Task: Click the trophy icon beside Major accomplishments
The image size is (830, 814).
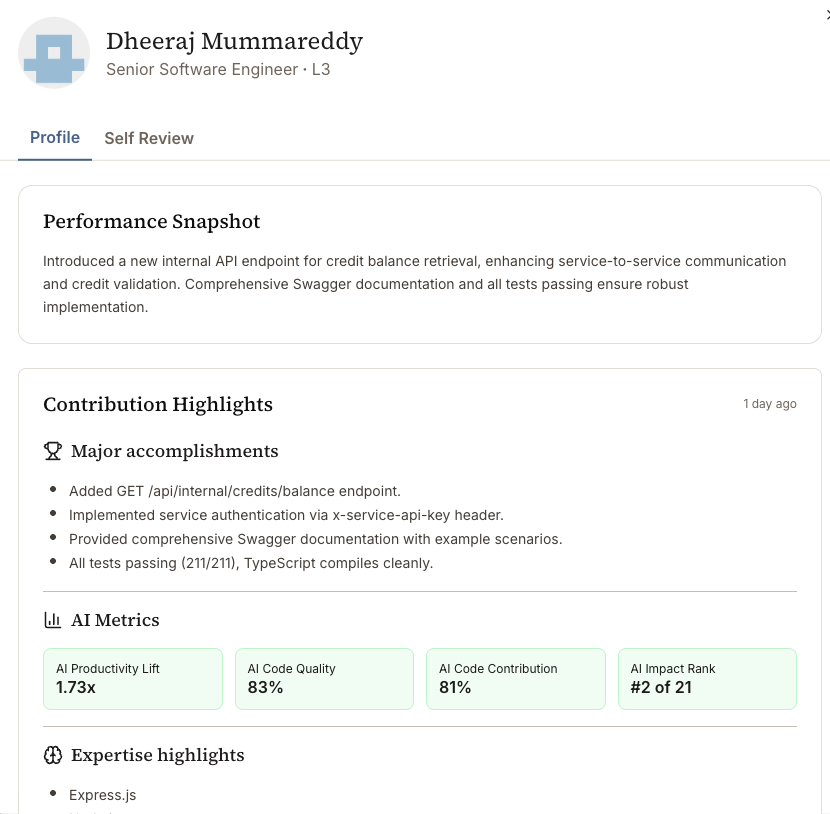Action: [53, 451]
